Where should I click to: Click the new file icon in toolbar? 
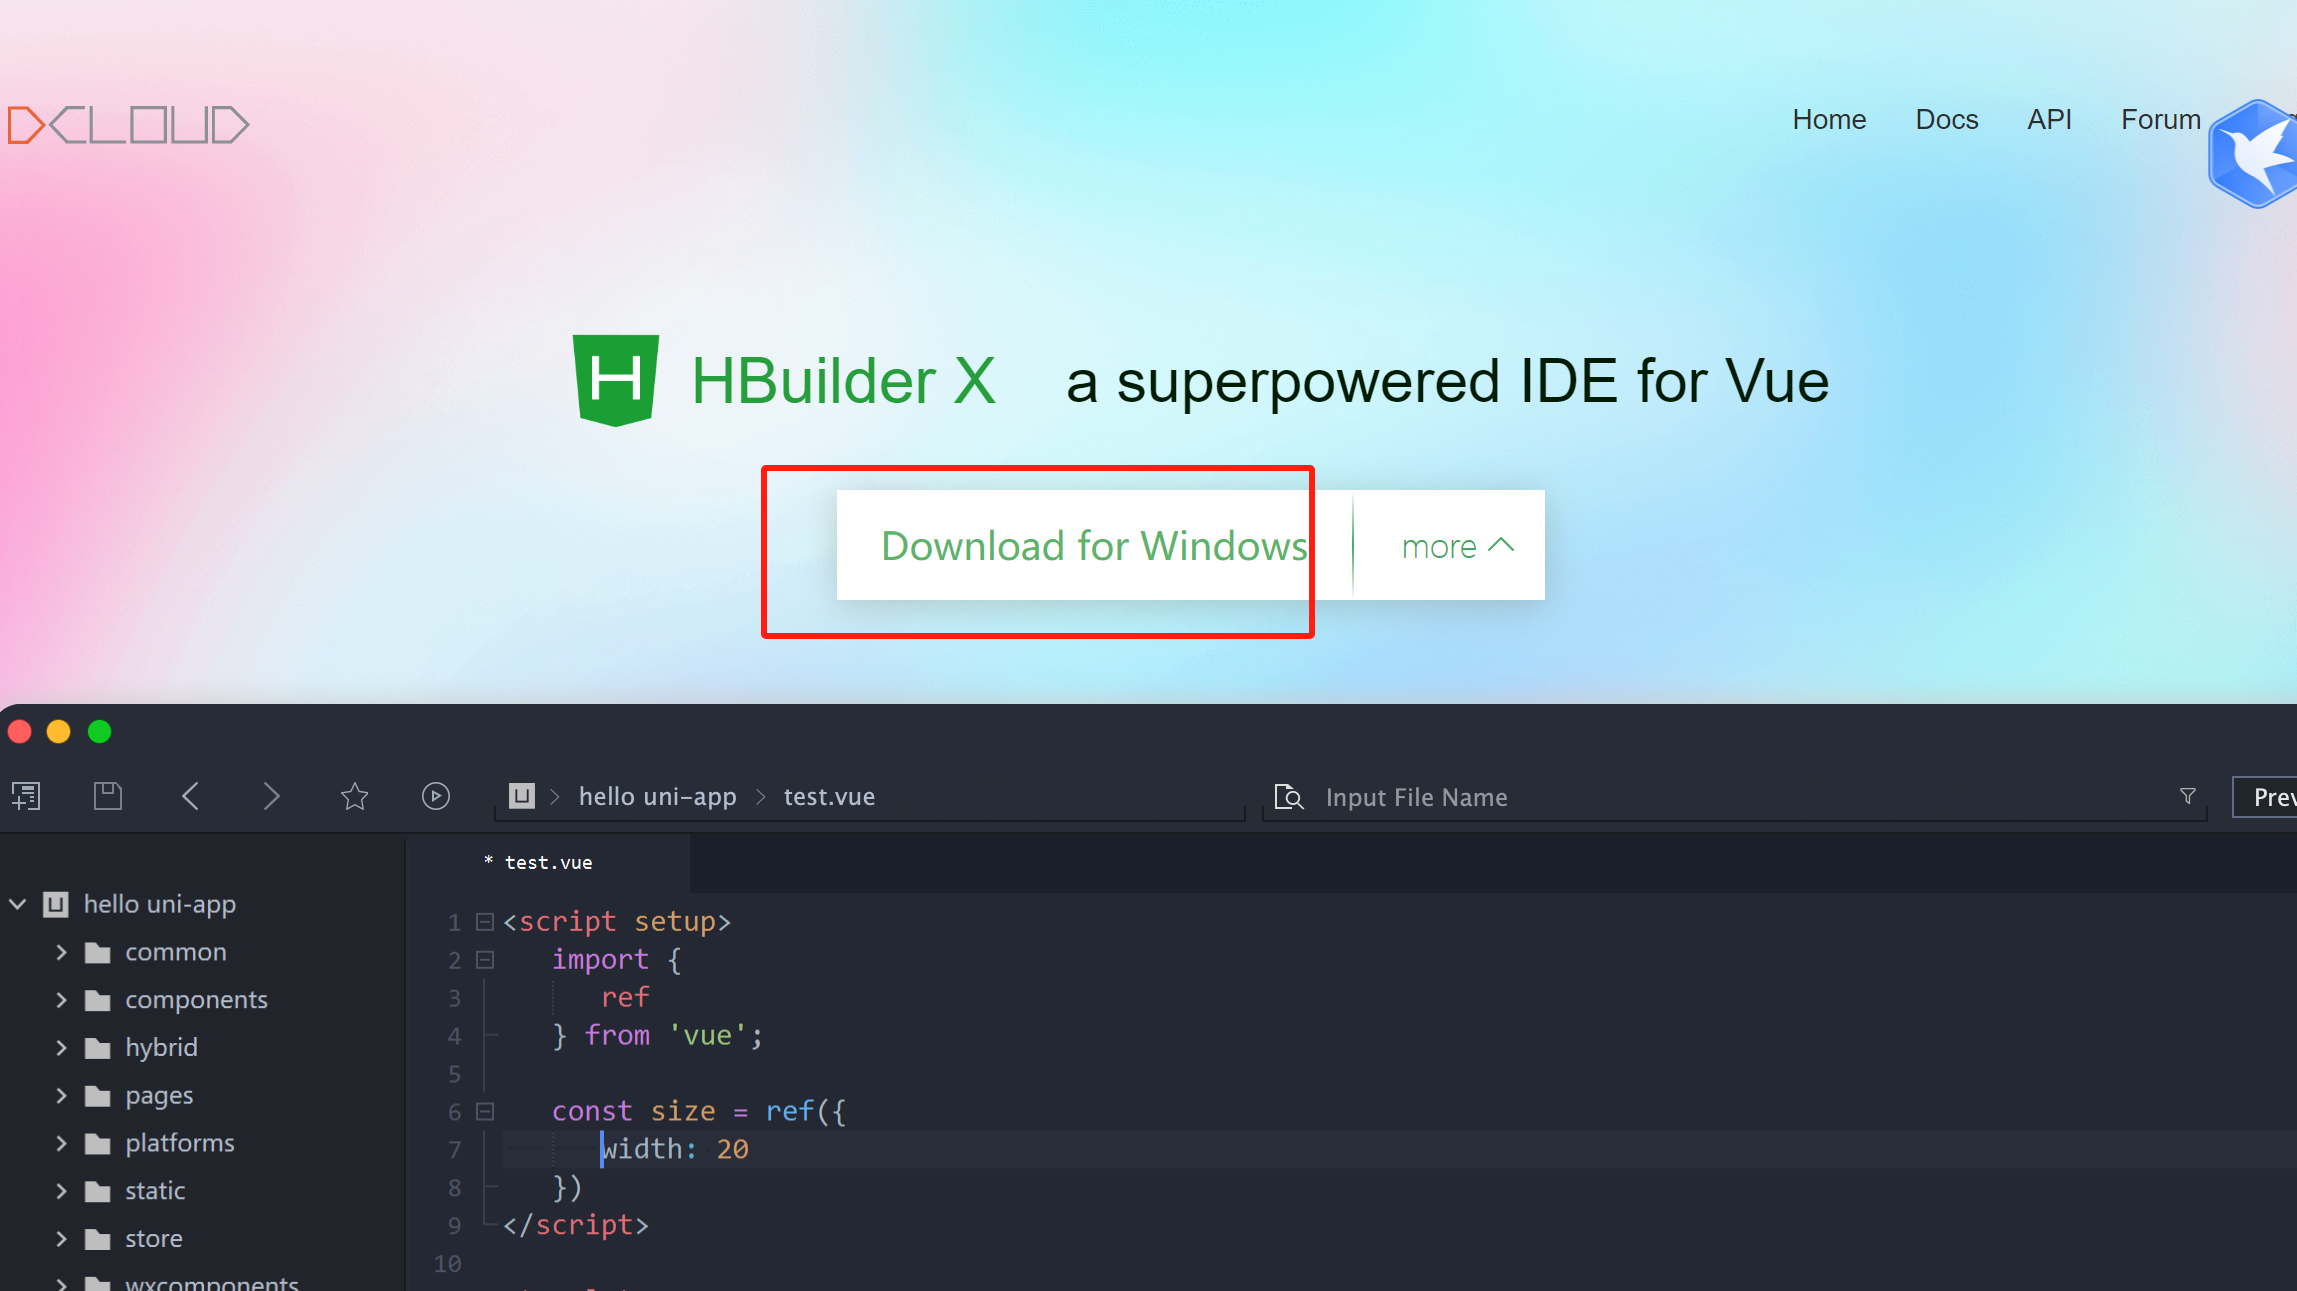click(x=26, y=796)
